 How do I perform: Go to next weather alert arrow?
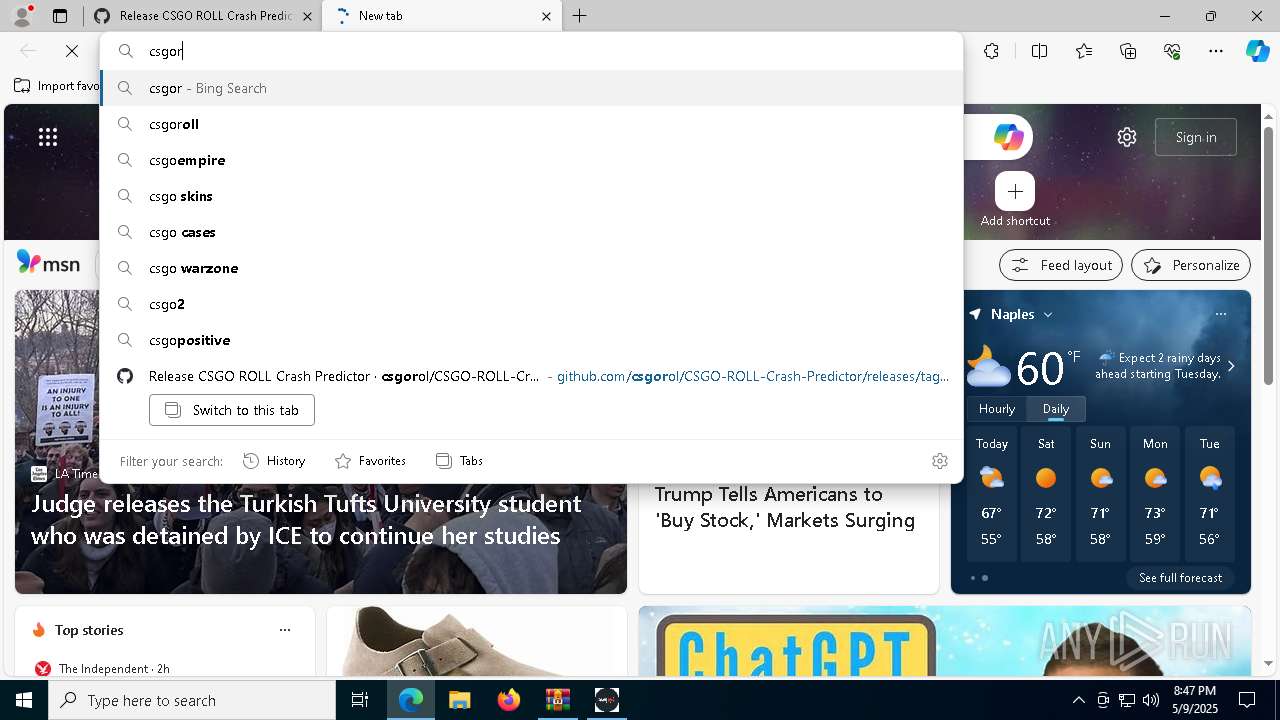pos(1231,366)
